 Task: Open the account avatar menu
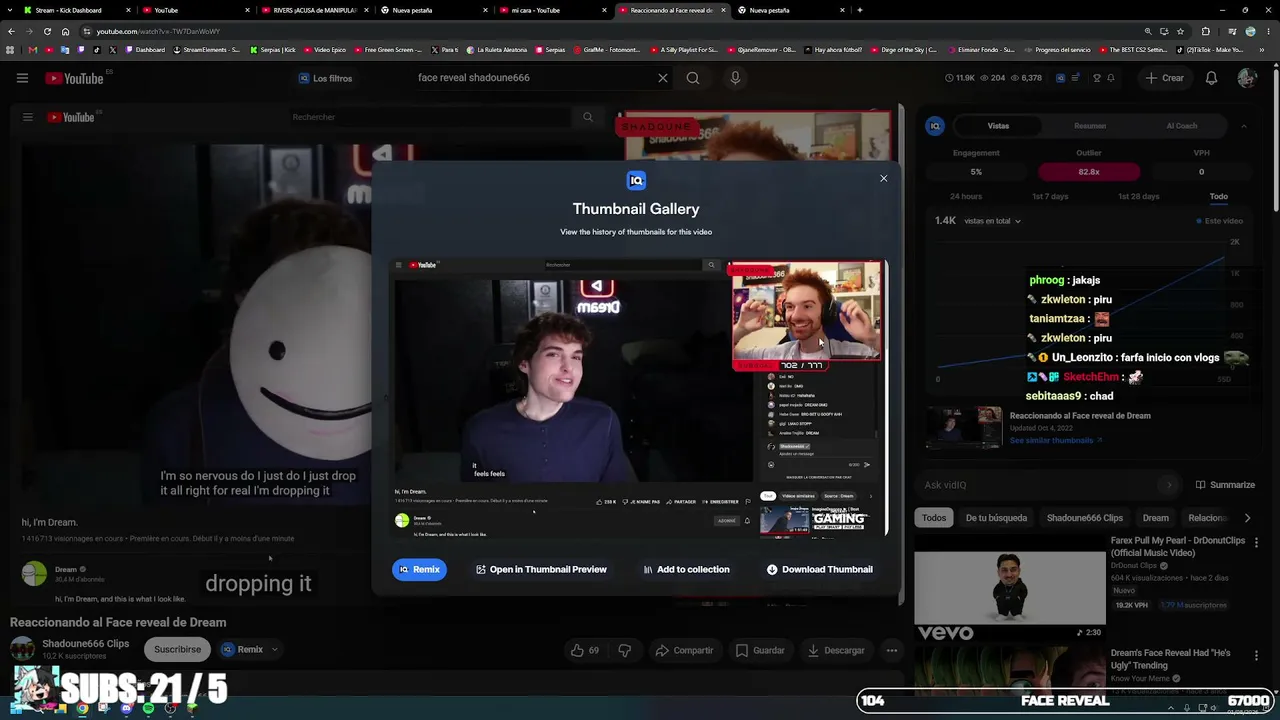pos(1246,78)
